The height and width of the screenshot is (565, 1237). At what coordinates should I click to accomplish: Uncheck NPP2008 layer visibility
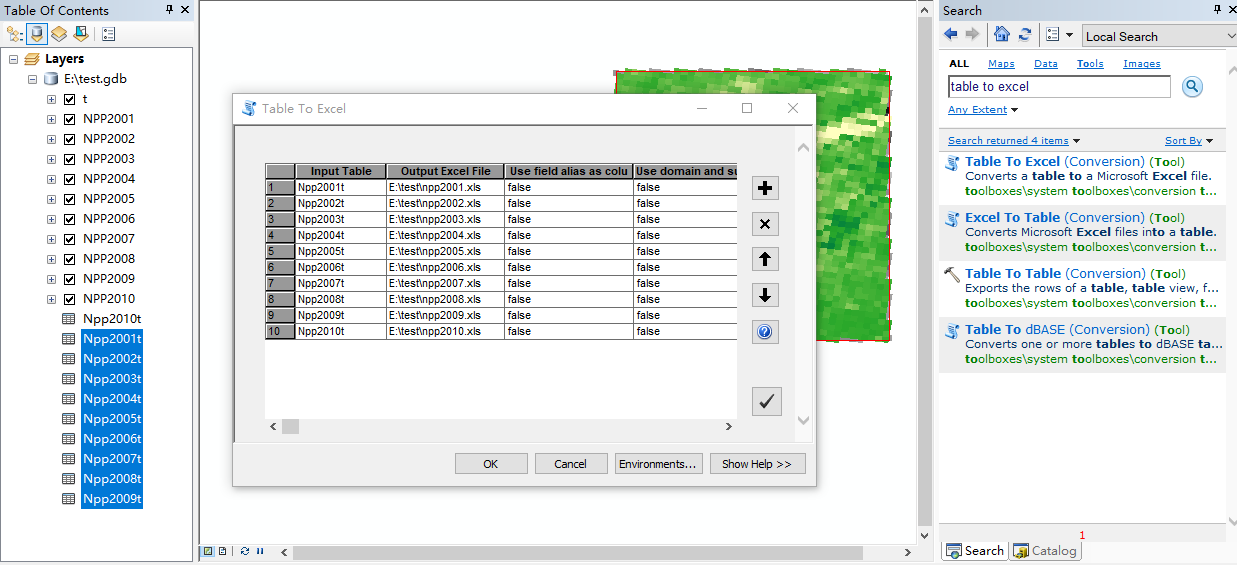pyautogui.click(x=69, y=259)
